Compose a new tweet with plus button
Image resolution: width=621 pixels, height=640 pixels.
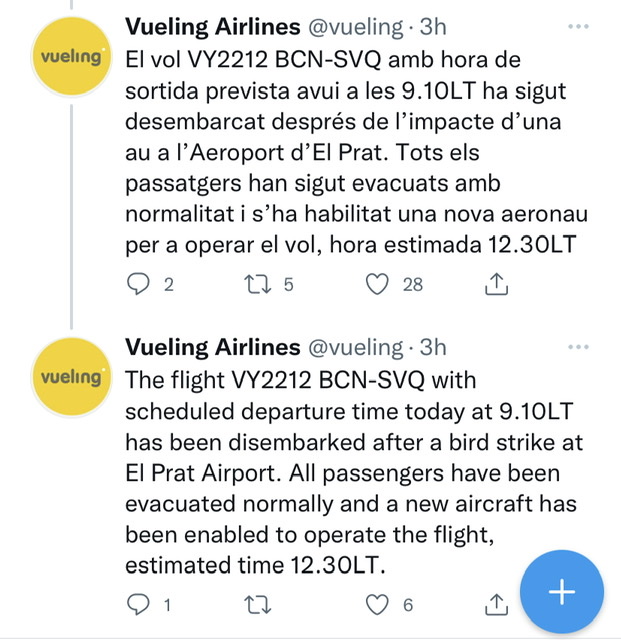point(562,591)
